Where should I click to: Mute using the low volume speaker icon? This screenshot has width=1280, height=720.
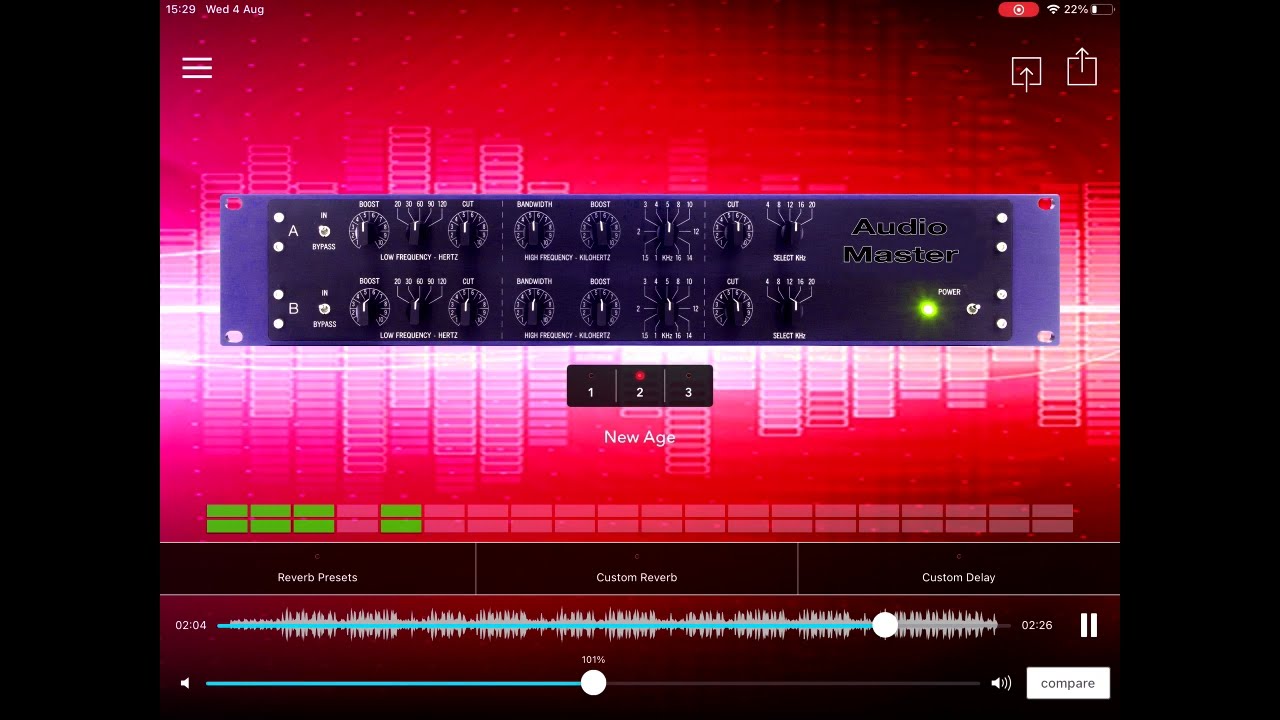pos(185,683)
